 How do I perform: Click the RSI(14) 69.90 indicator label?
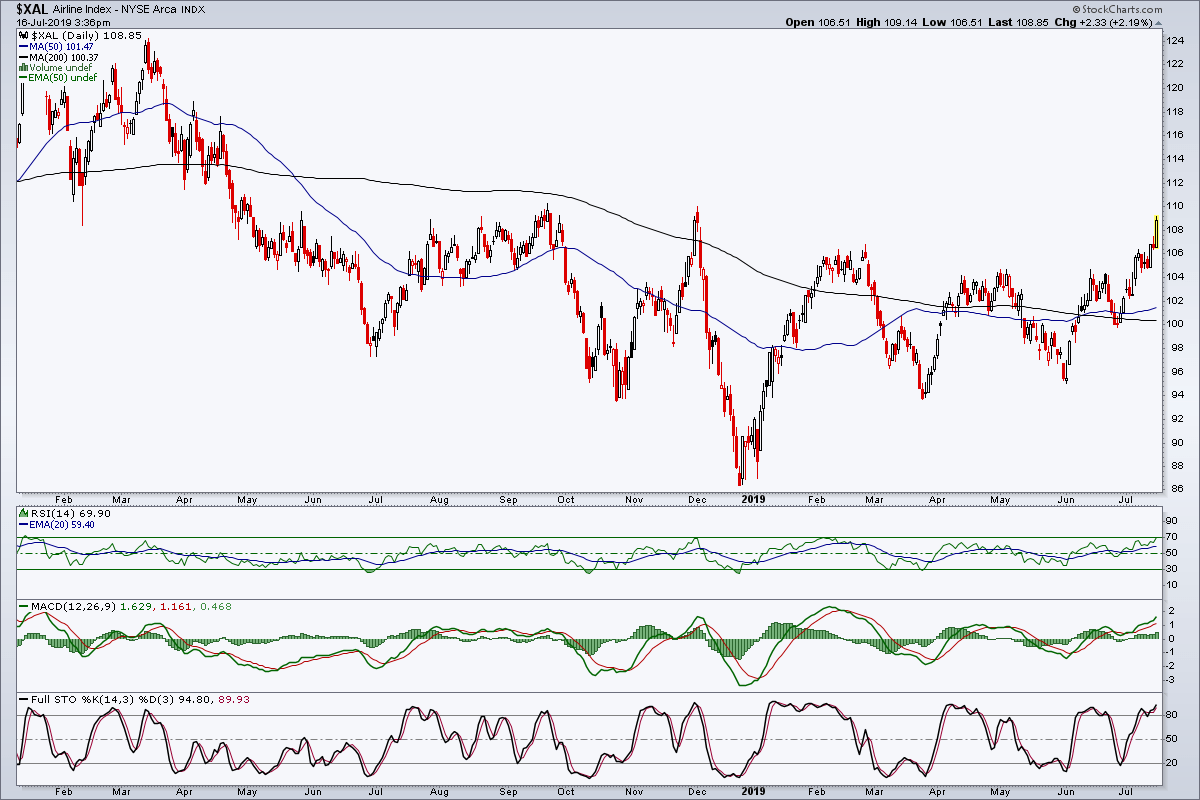65,513
